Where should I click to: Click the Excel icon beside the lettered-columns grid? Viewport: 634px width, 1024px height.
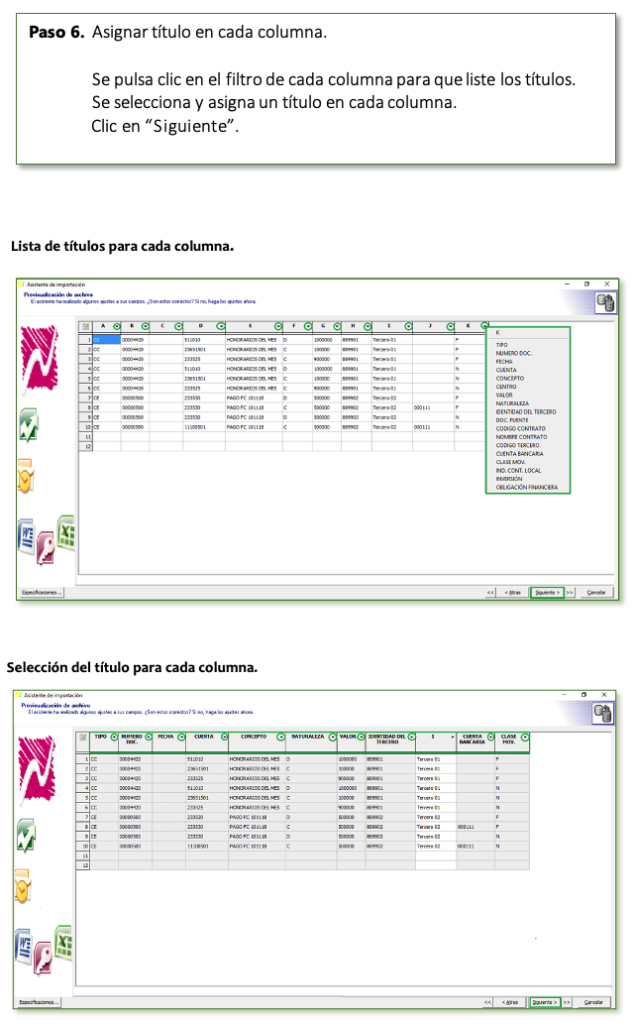coord(67,533)
